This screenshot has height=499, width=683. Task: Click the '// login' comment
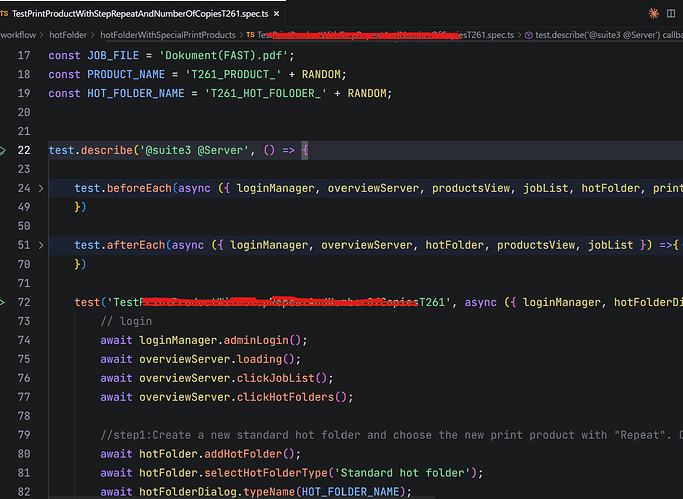pyautogui.click(x=126, y=321)
